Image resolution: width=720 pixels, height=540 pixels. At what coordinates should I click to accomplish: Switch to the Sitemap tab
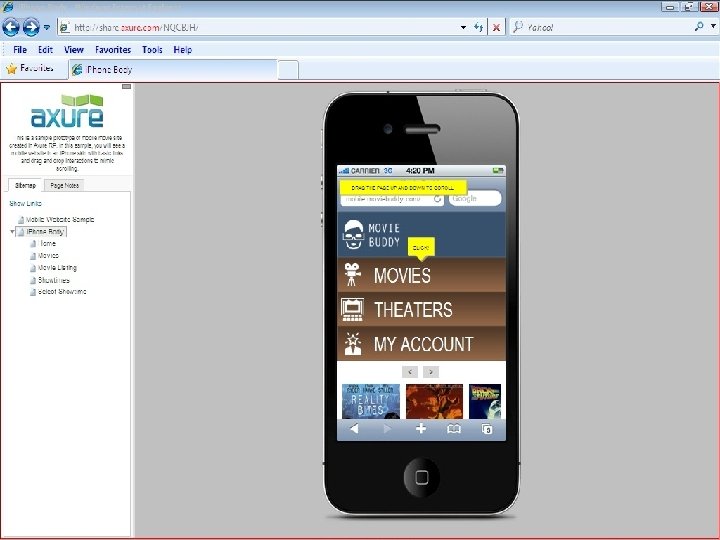pyautogui.click(x=25, y=186)
